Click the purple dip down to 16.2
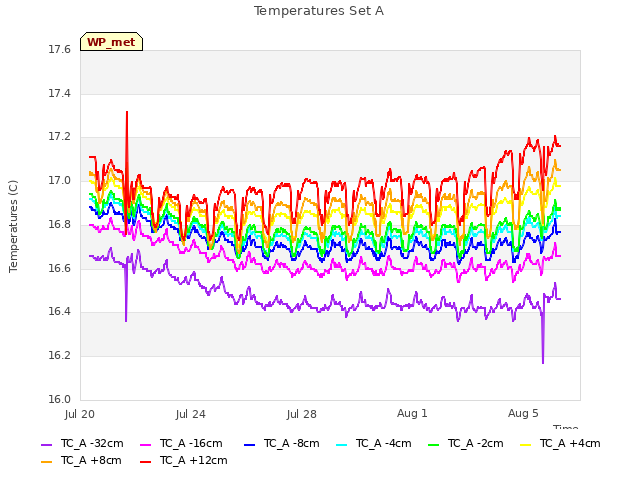The width and height of the screenshot is (640, 480). coord(543,362)
